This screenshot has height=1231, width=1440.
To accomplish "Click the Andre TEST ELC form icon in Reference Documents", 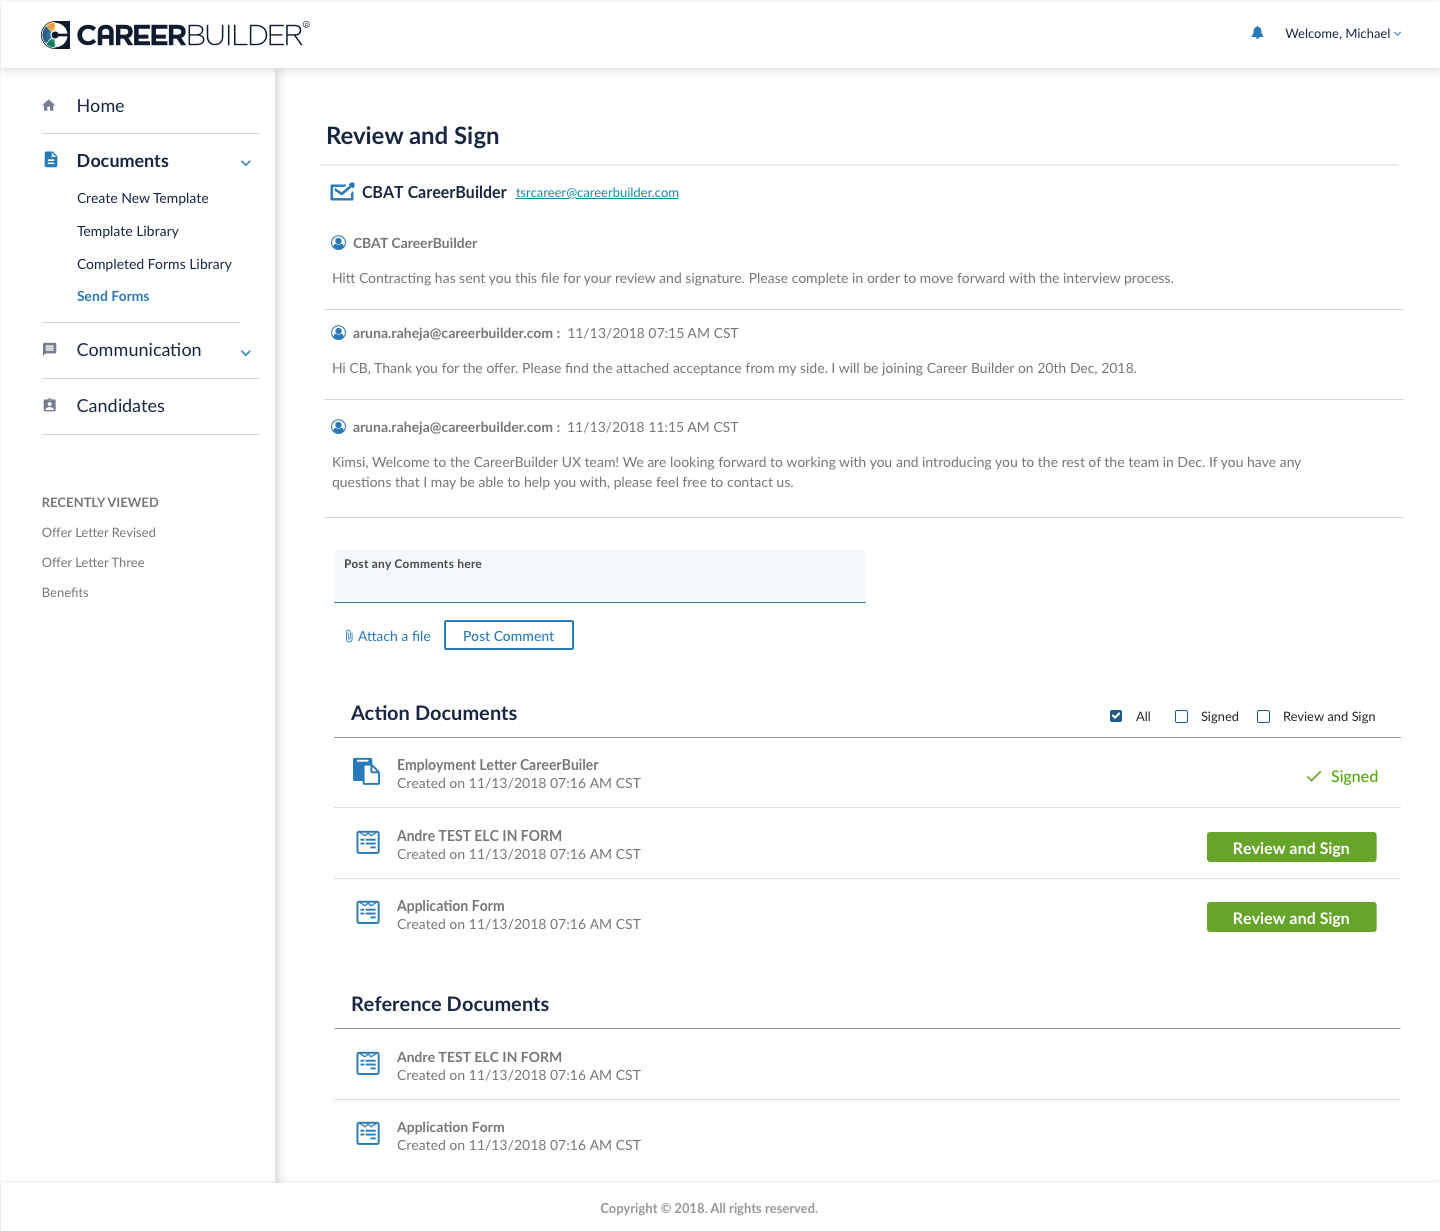I will pos(368,1063).
